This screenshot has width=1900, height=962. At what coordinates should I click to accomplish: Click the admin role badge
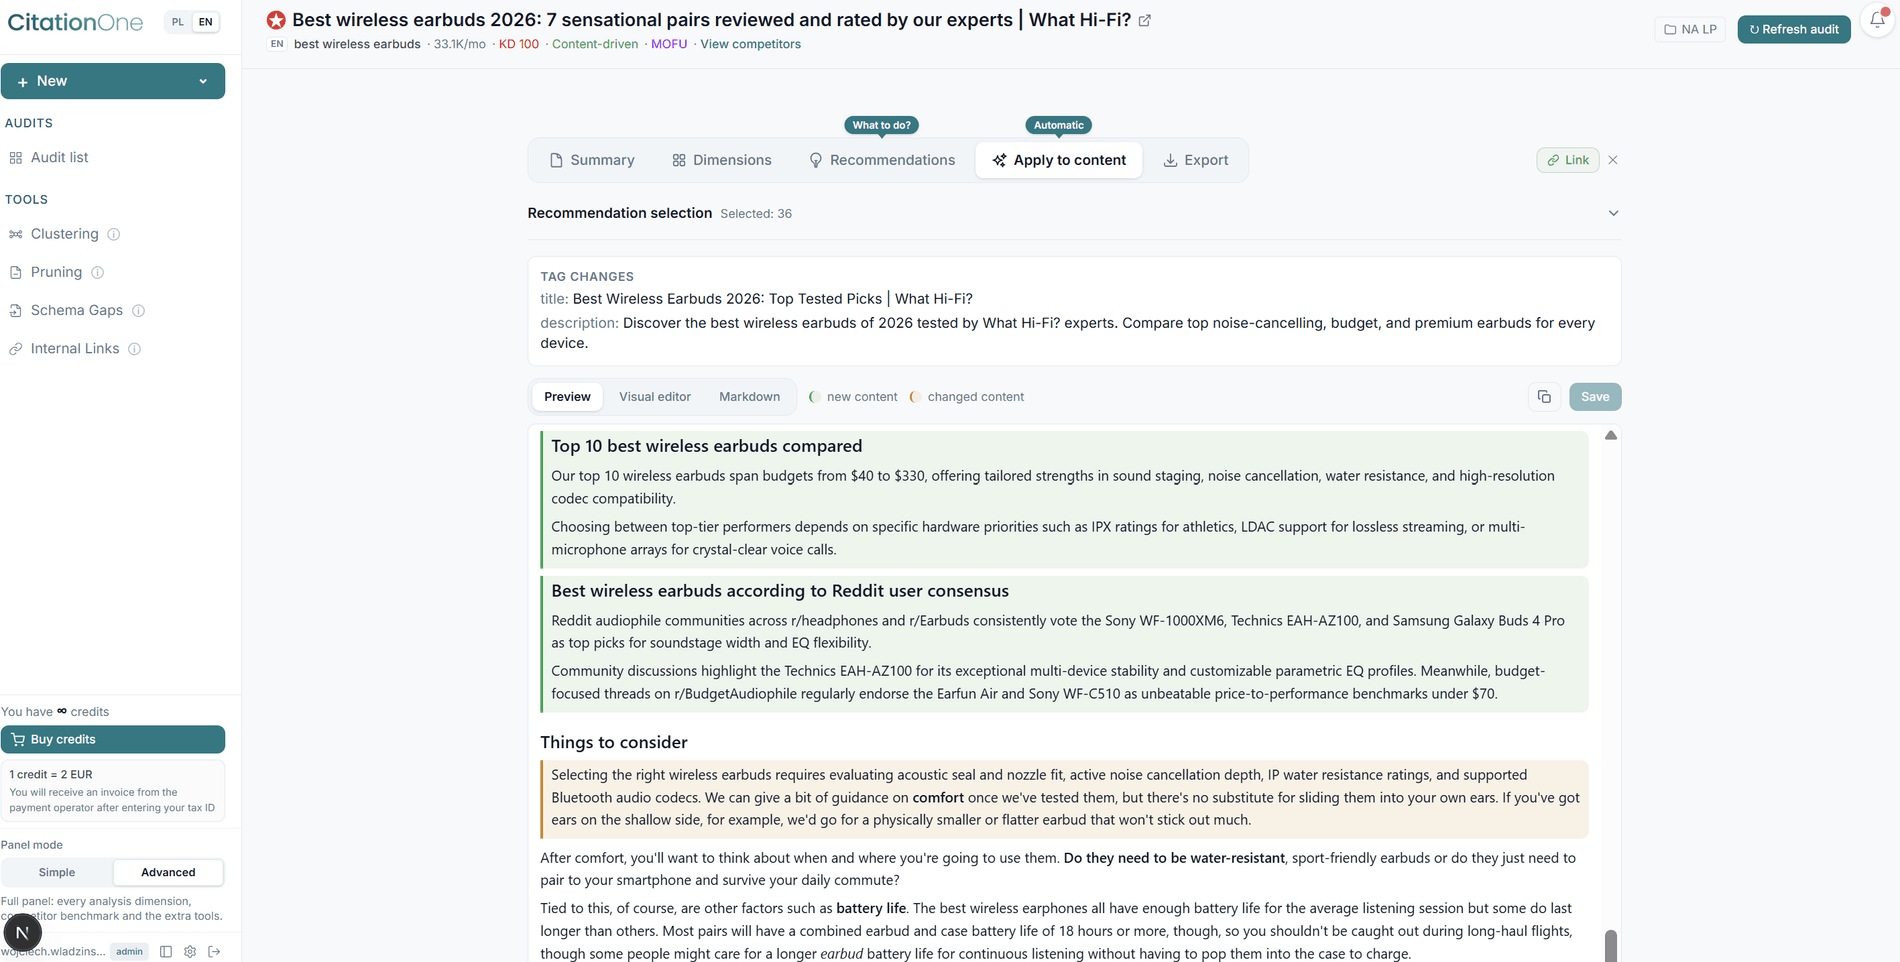coord(129,951)
